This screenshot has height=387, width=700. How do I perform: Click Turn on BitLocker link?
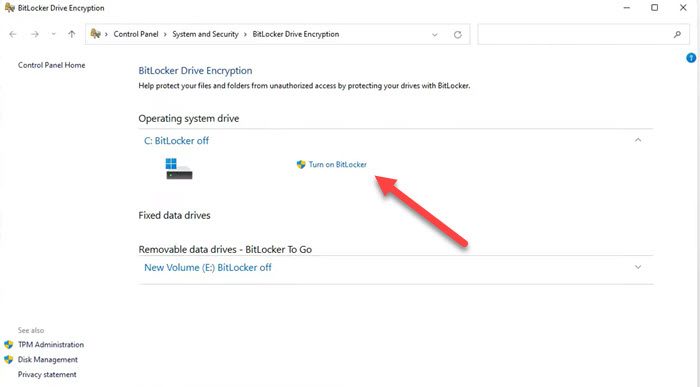tap(338, 164)
